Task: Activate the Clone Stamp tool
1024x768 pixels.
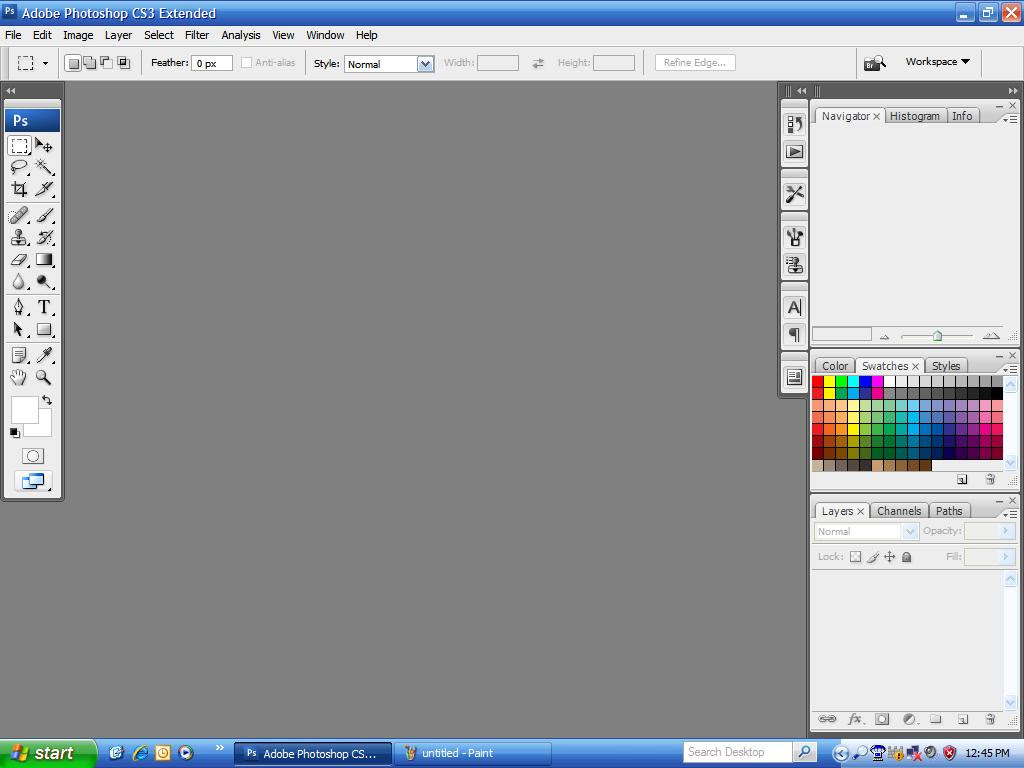Action: 19,238
